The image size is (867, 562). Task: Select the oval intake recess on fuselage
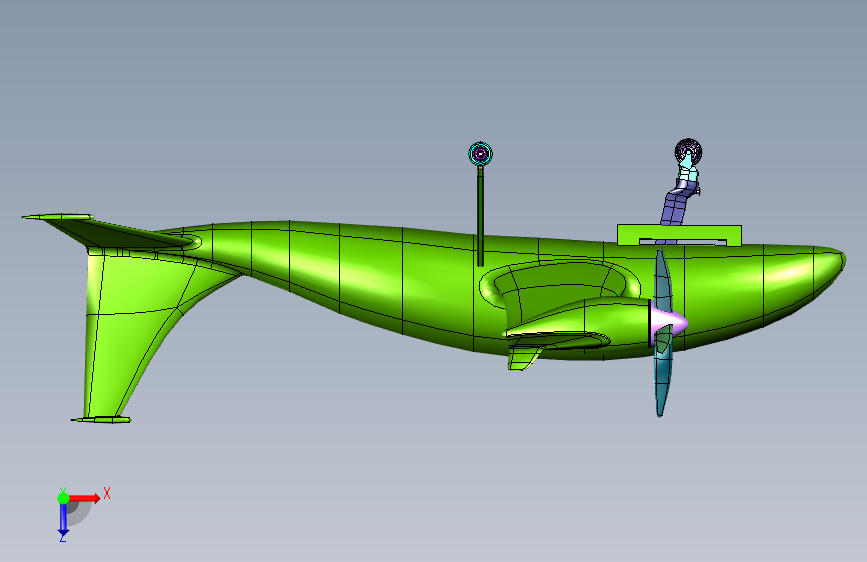point(558,285)
